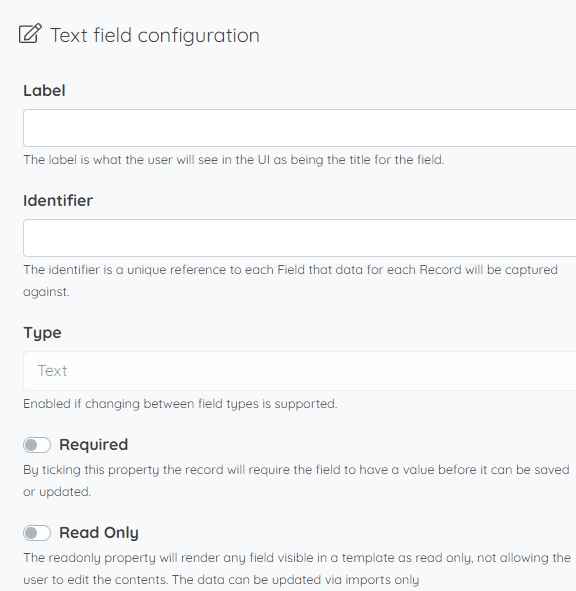Click 'or updated.' text under Required
Viewport: 576px width, 591px height.
[x=57, y=492]
